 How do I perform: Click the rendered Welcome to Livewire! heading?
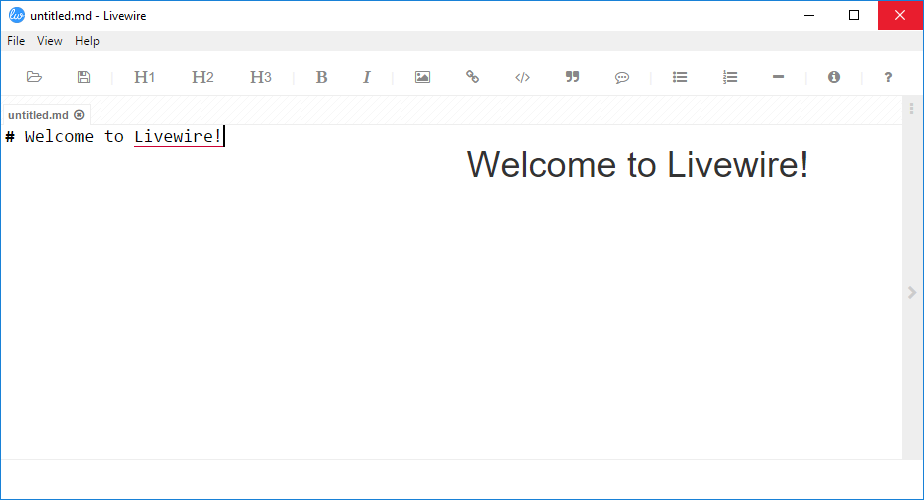click(637, 164)
